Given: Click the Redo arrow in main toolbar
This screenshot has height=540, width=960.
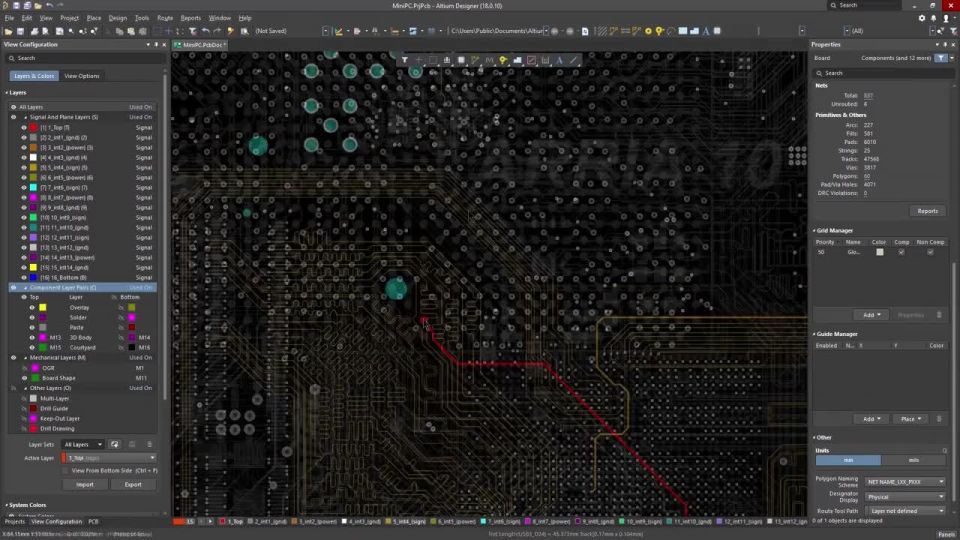Looking at the screenshot, I should [217, 31].
